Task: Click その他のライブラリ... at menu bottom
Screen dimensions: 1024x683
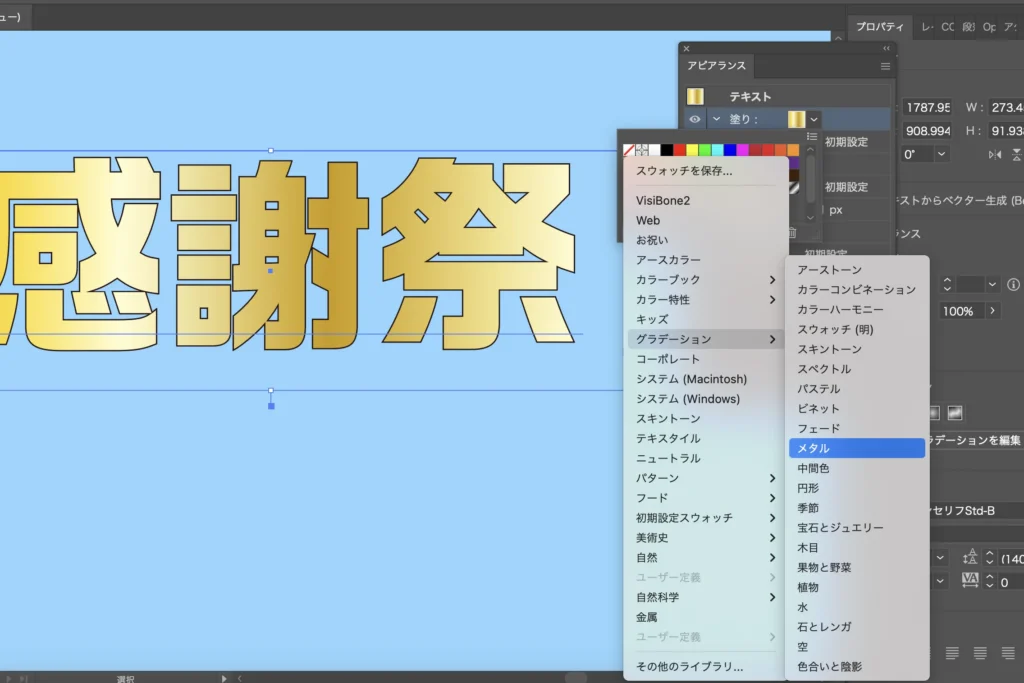Action: click(x=690, y=666)
